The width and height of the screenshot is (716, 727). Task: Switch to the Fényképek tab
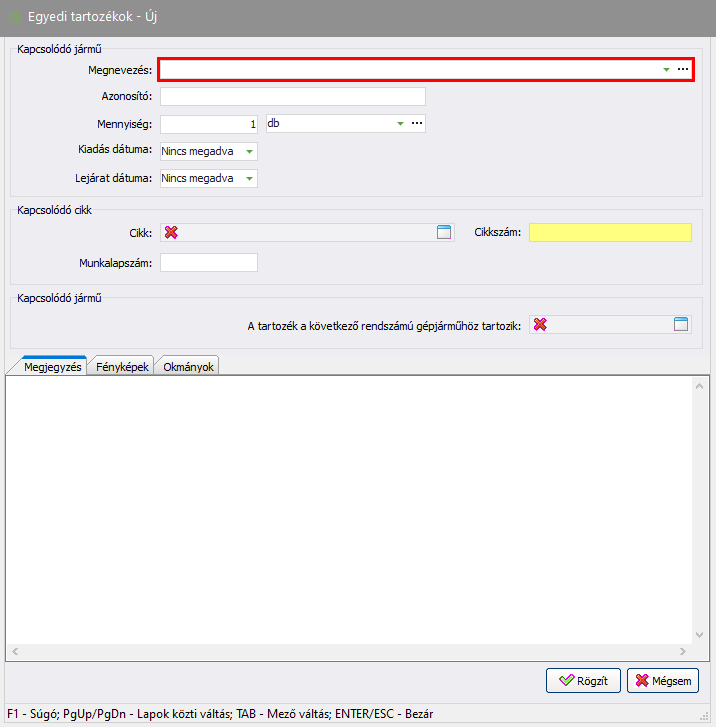pyautogui.click(x=122, y=367)
